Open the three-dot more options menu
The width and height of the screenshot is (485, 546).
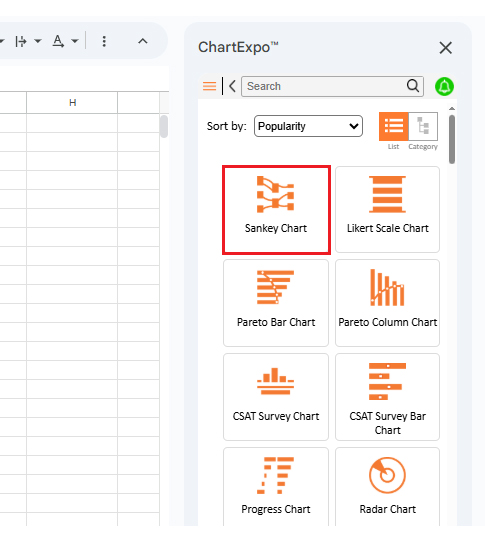[x=104, y=41]
